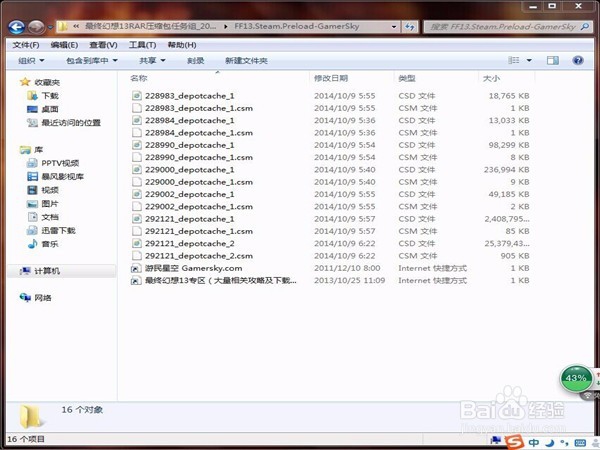600x450 pixels.
Task: Click the FF13.Steam.Preload-GamerSky breadcrumb segment
Action: (x=297, y=26)
